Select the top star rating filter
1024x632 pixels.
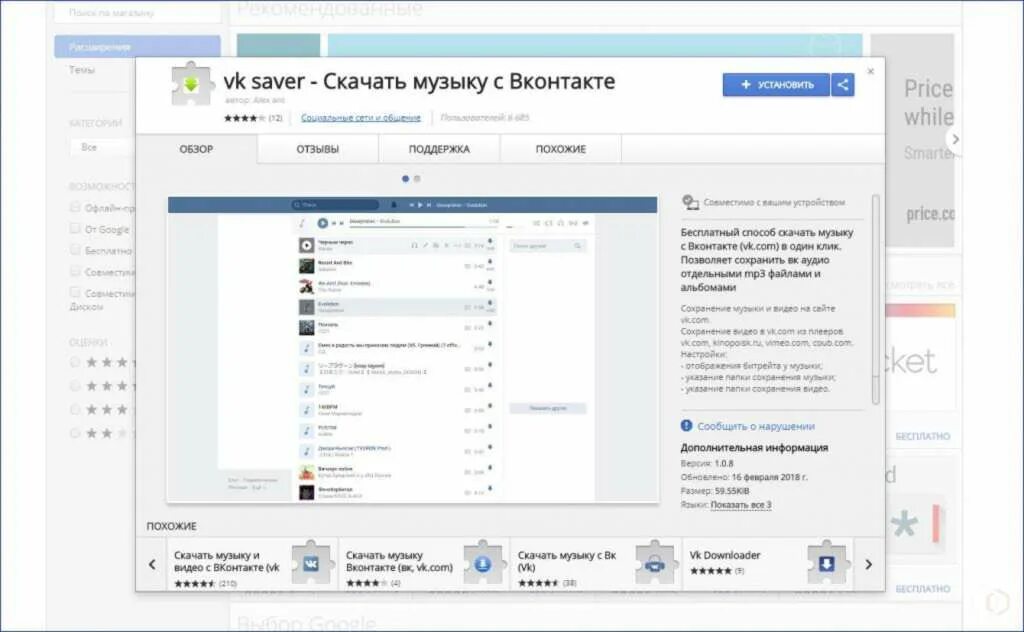tap(75, 362)
